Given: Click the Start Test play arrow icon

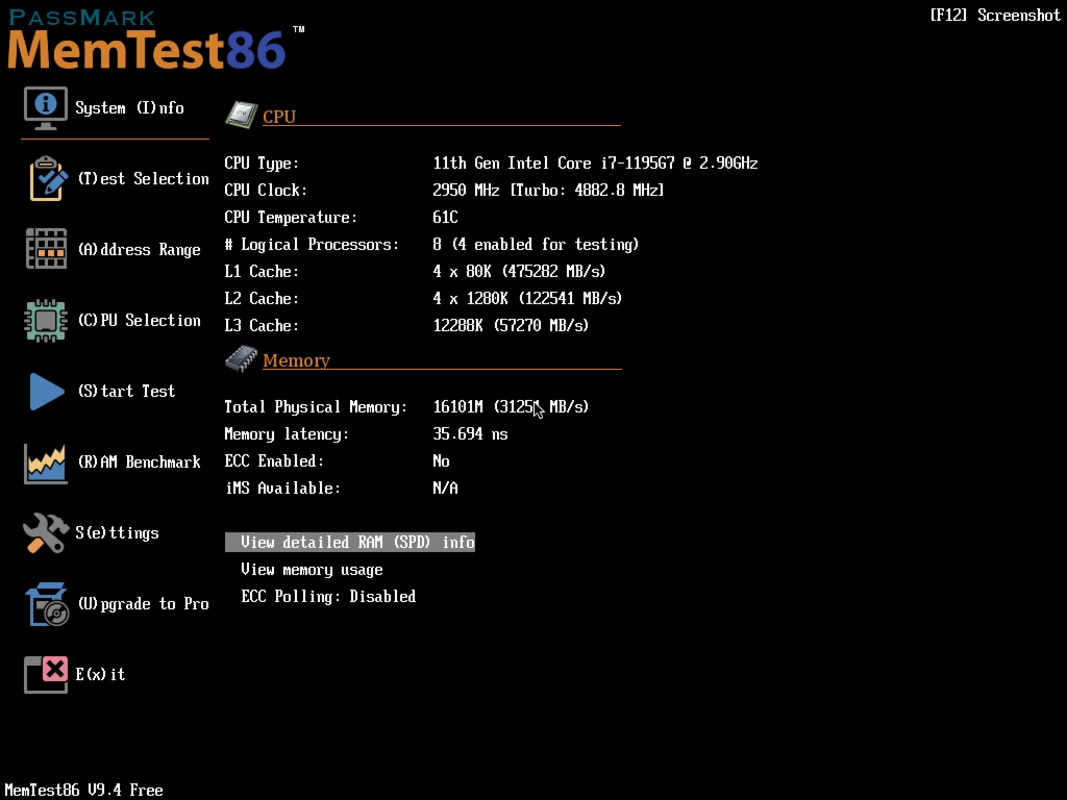Looking at the screenshot, I should (46, 391).
